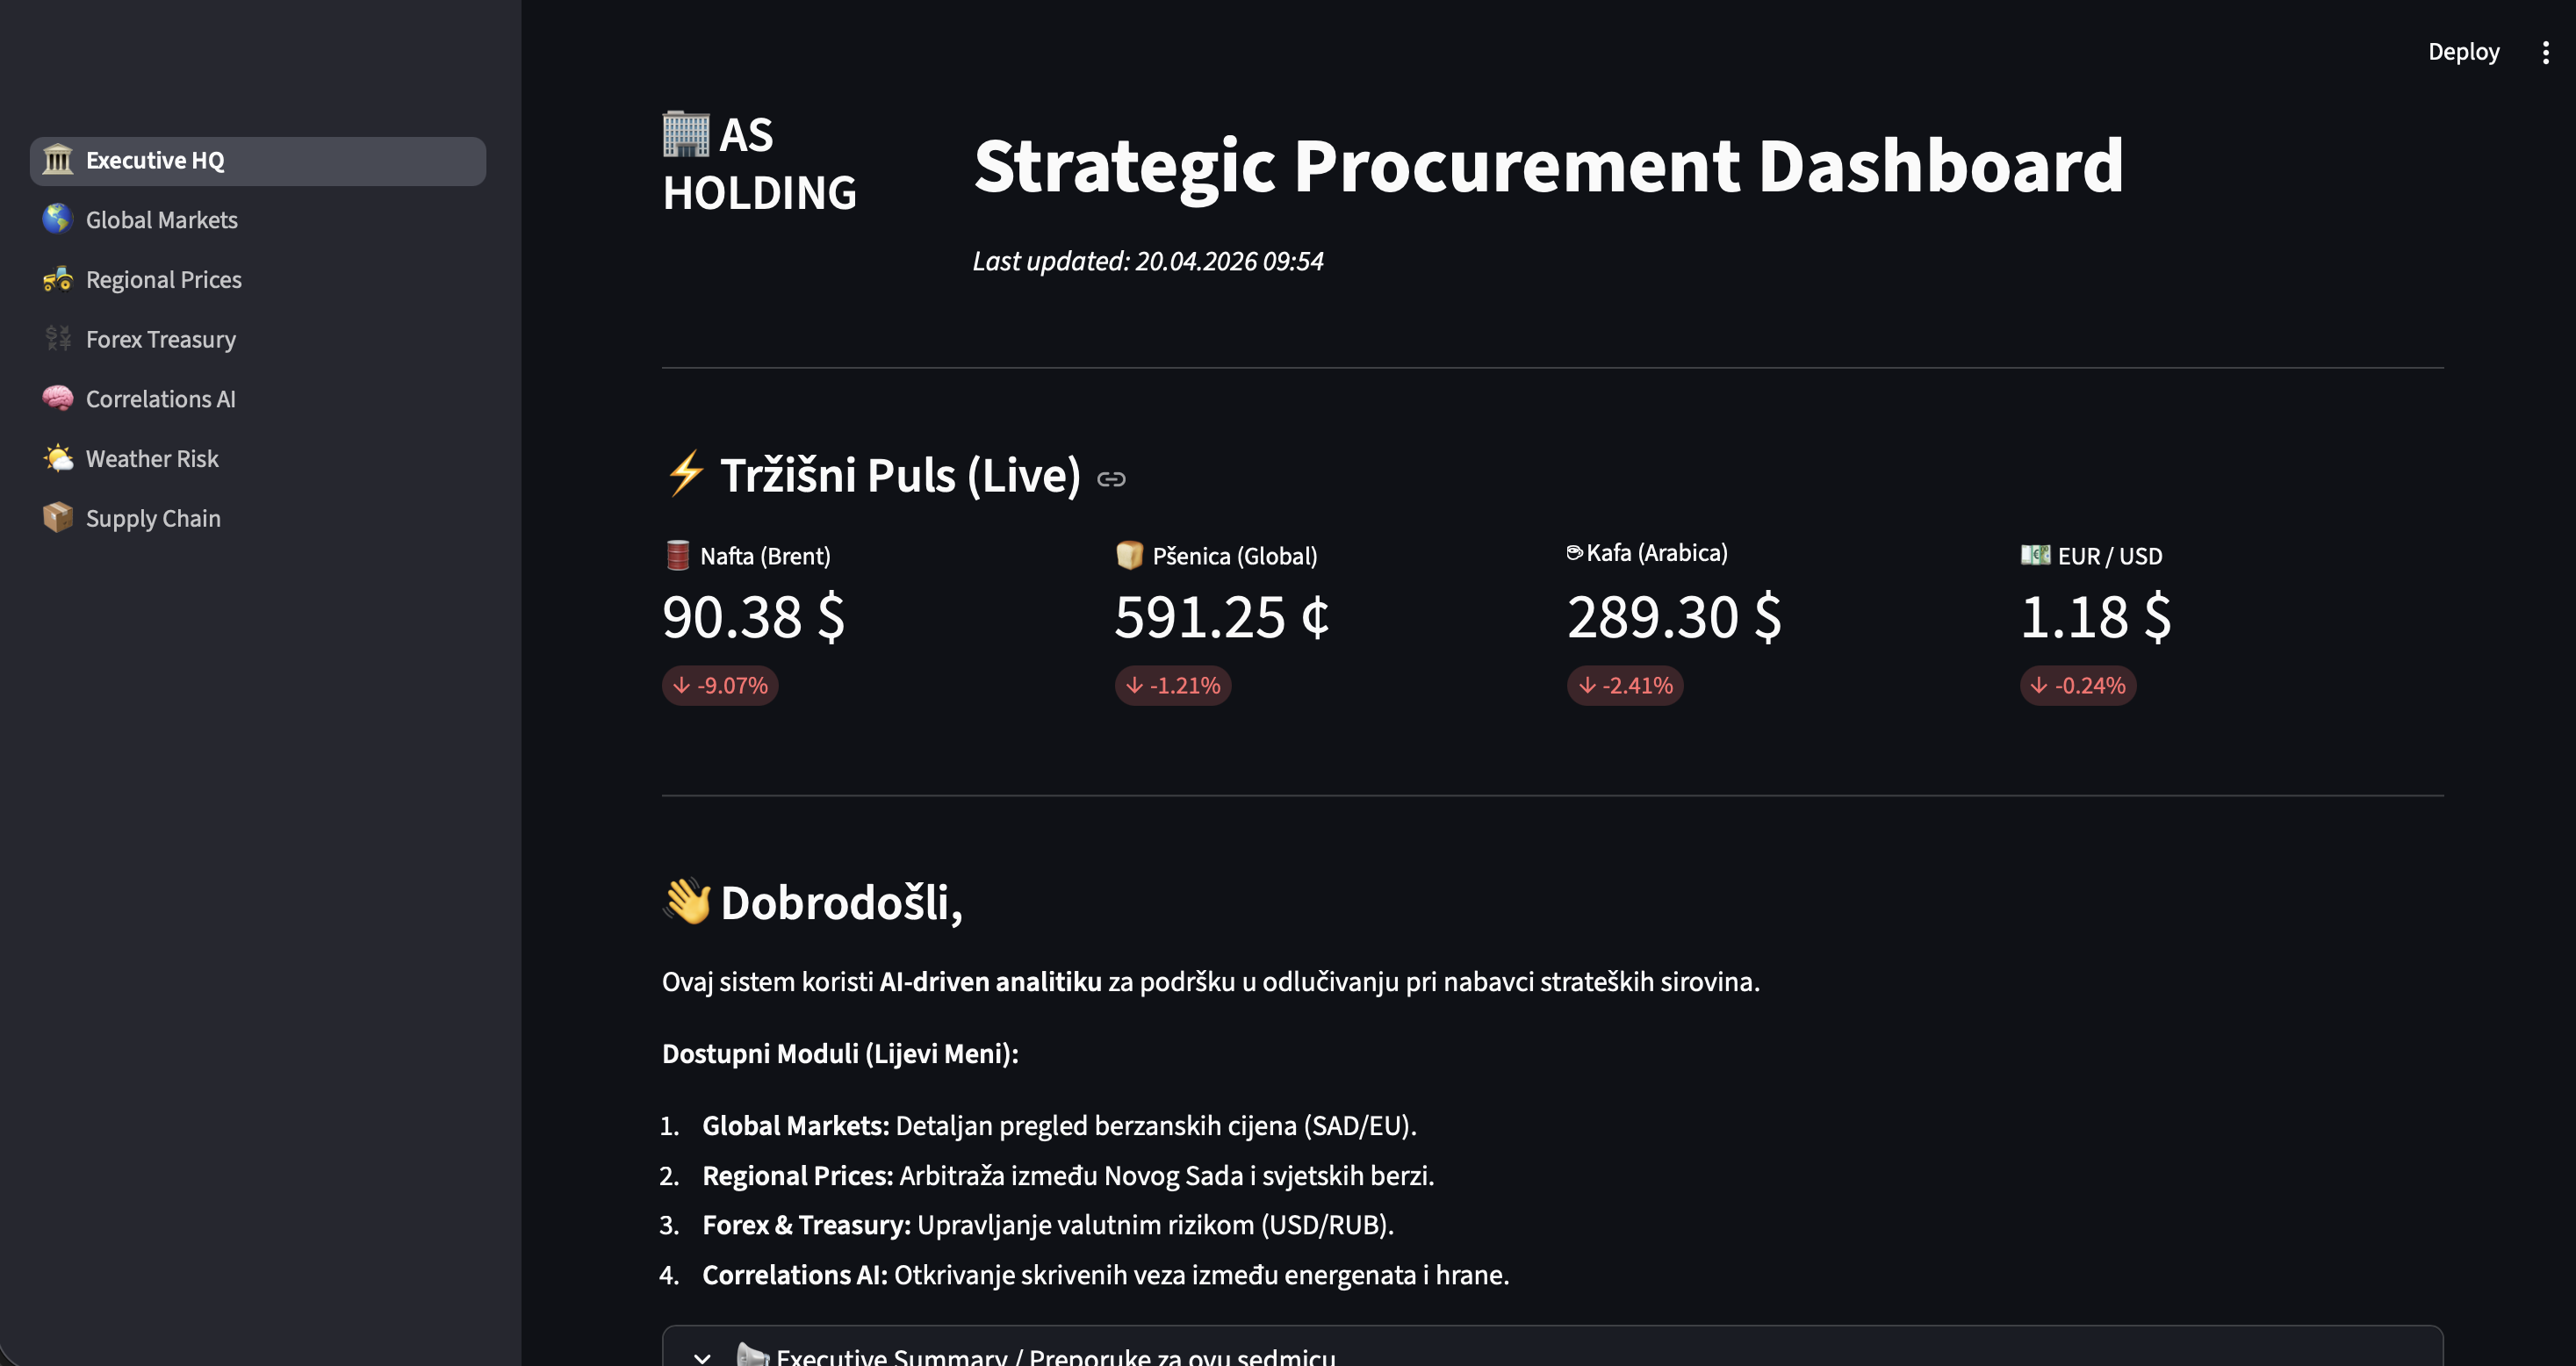Viewport: 2576px width, 1366px height.
Task: Click the sun-cloud icon for Weather Risk
Action: [x=58, y=458]
